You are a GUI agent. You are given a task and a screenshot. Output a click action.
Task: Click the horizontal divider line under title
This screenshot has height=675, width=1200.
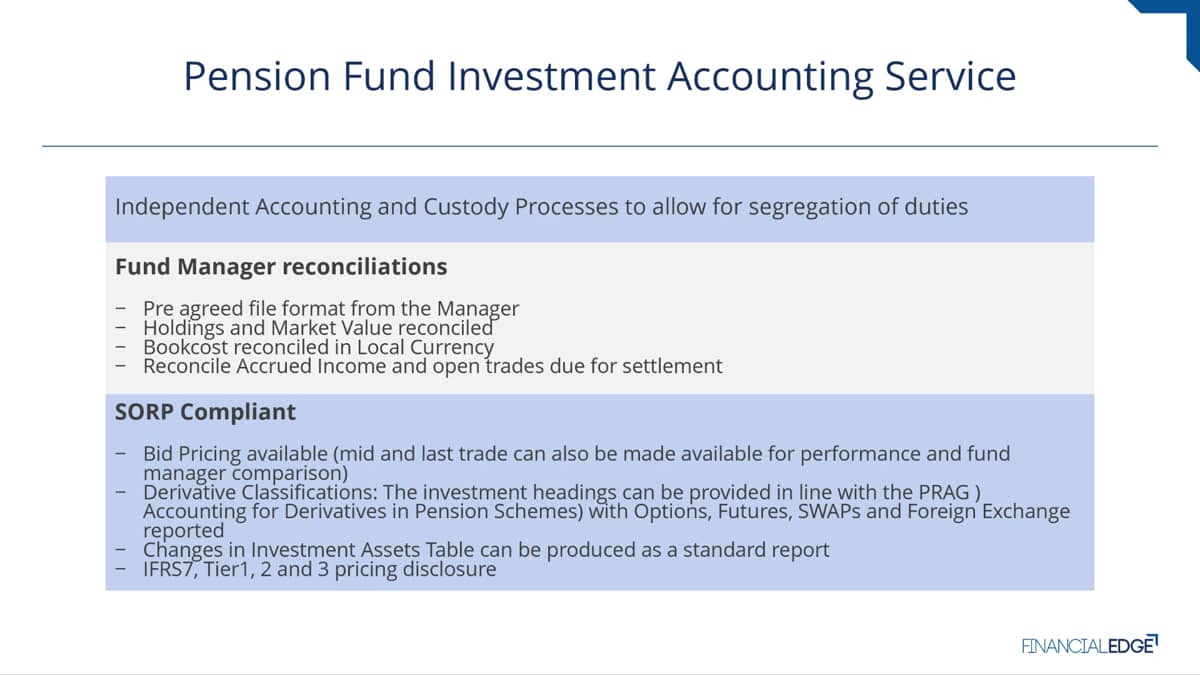tap(600, 146)
